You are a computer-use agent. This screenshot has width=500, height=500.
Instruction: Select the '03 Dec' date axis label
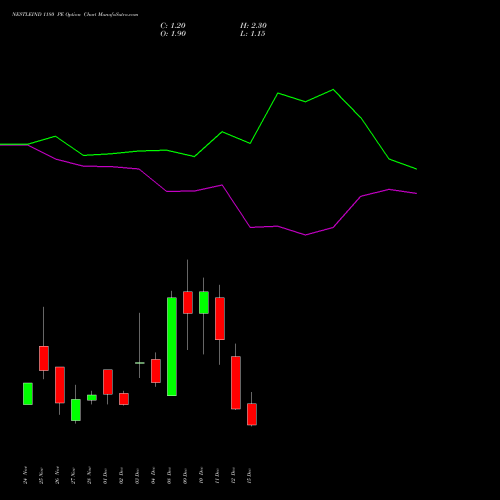[138, 475]
